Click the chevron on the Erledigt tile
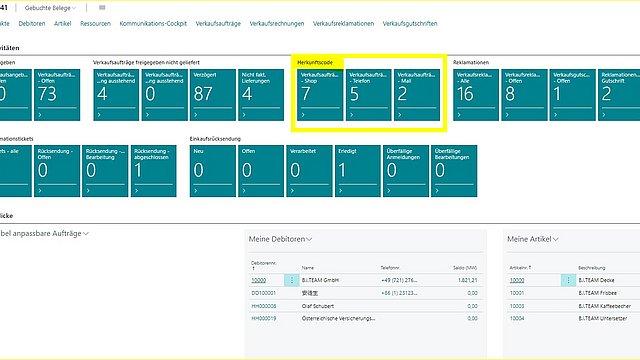Viewport: 640px width, 360px height. click(340, 191)
